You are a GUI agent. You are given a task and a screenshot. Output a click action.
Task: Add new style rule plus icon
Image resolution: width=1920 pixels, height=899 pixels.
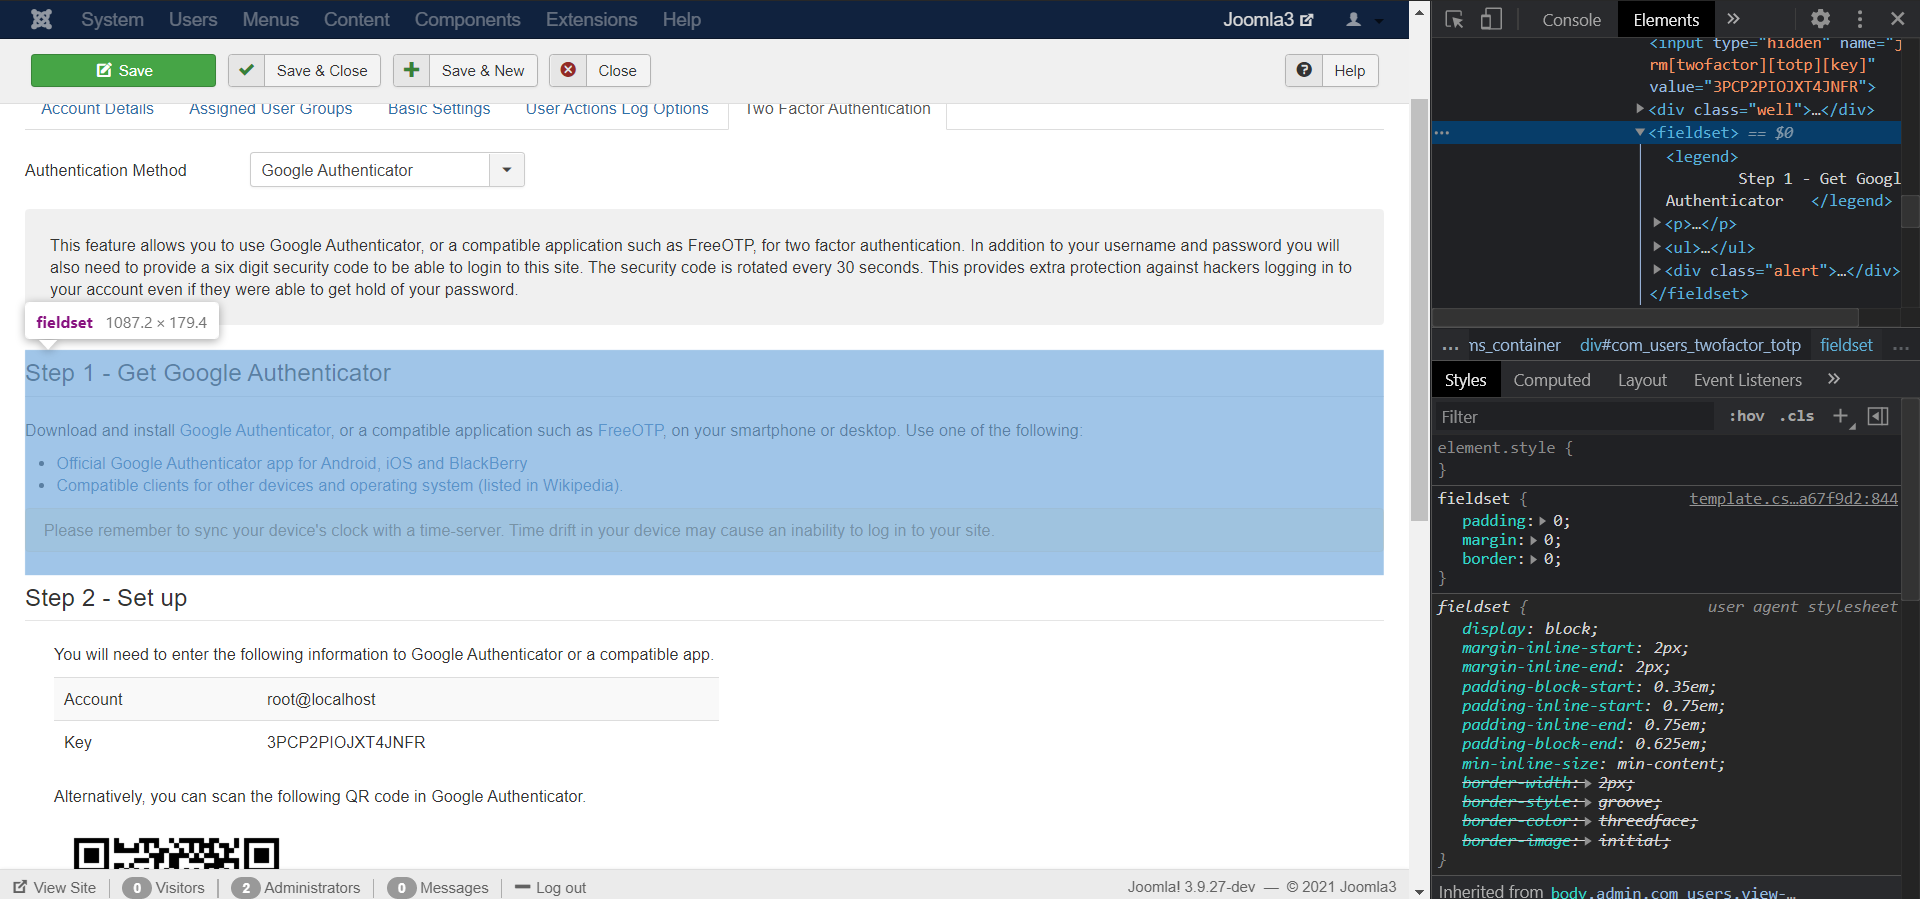pyautogui.click(x=1840, y=416)
